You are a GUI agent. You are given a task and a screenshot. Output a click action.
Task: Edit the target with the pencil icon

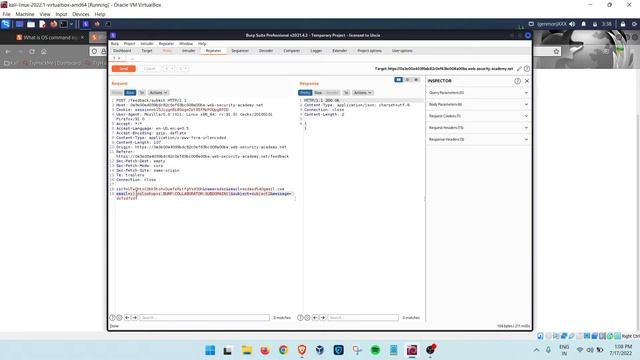(519, 69)
